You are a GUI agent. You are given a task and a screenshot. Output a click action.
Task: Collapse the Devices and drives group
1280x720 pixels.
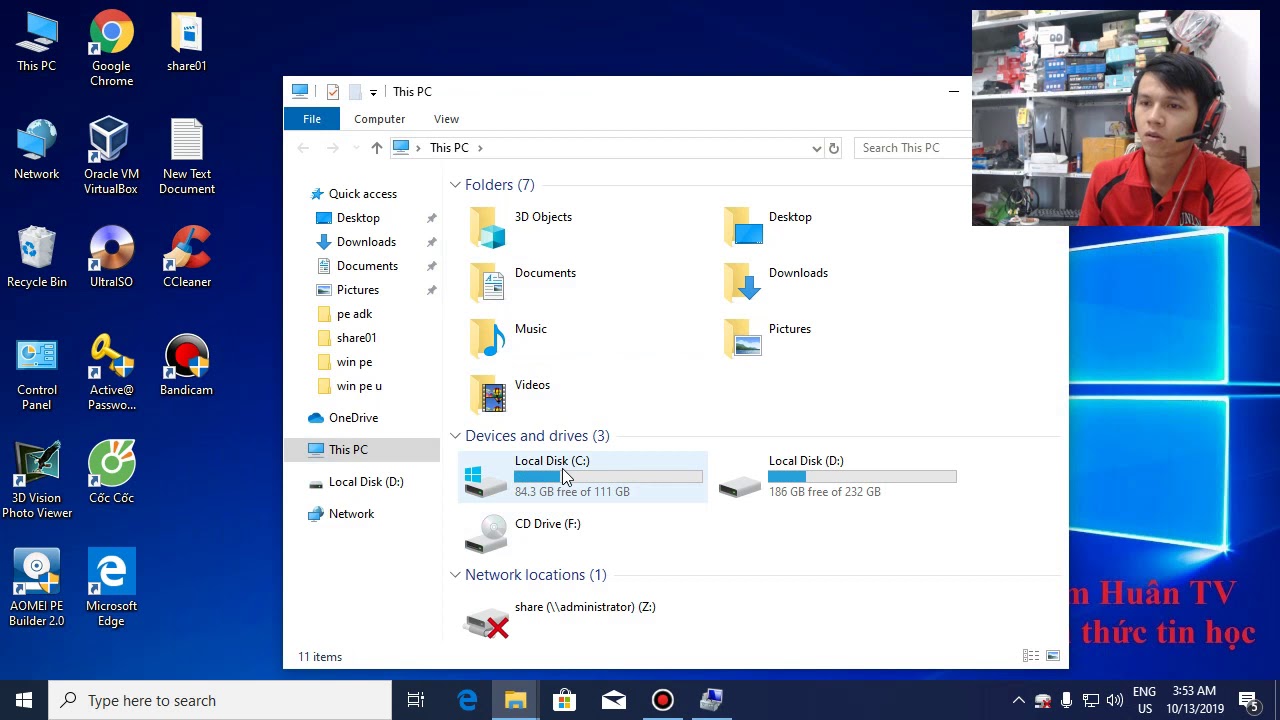(x=455, y=436)
